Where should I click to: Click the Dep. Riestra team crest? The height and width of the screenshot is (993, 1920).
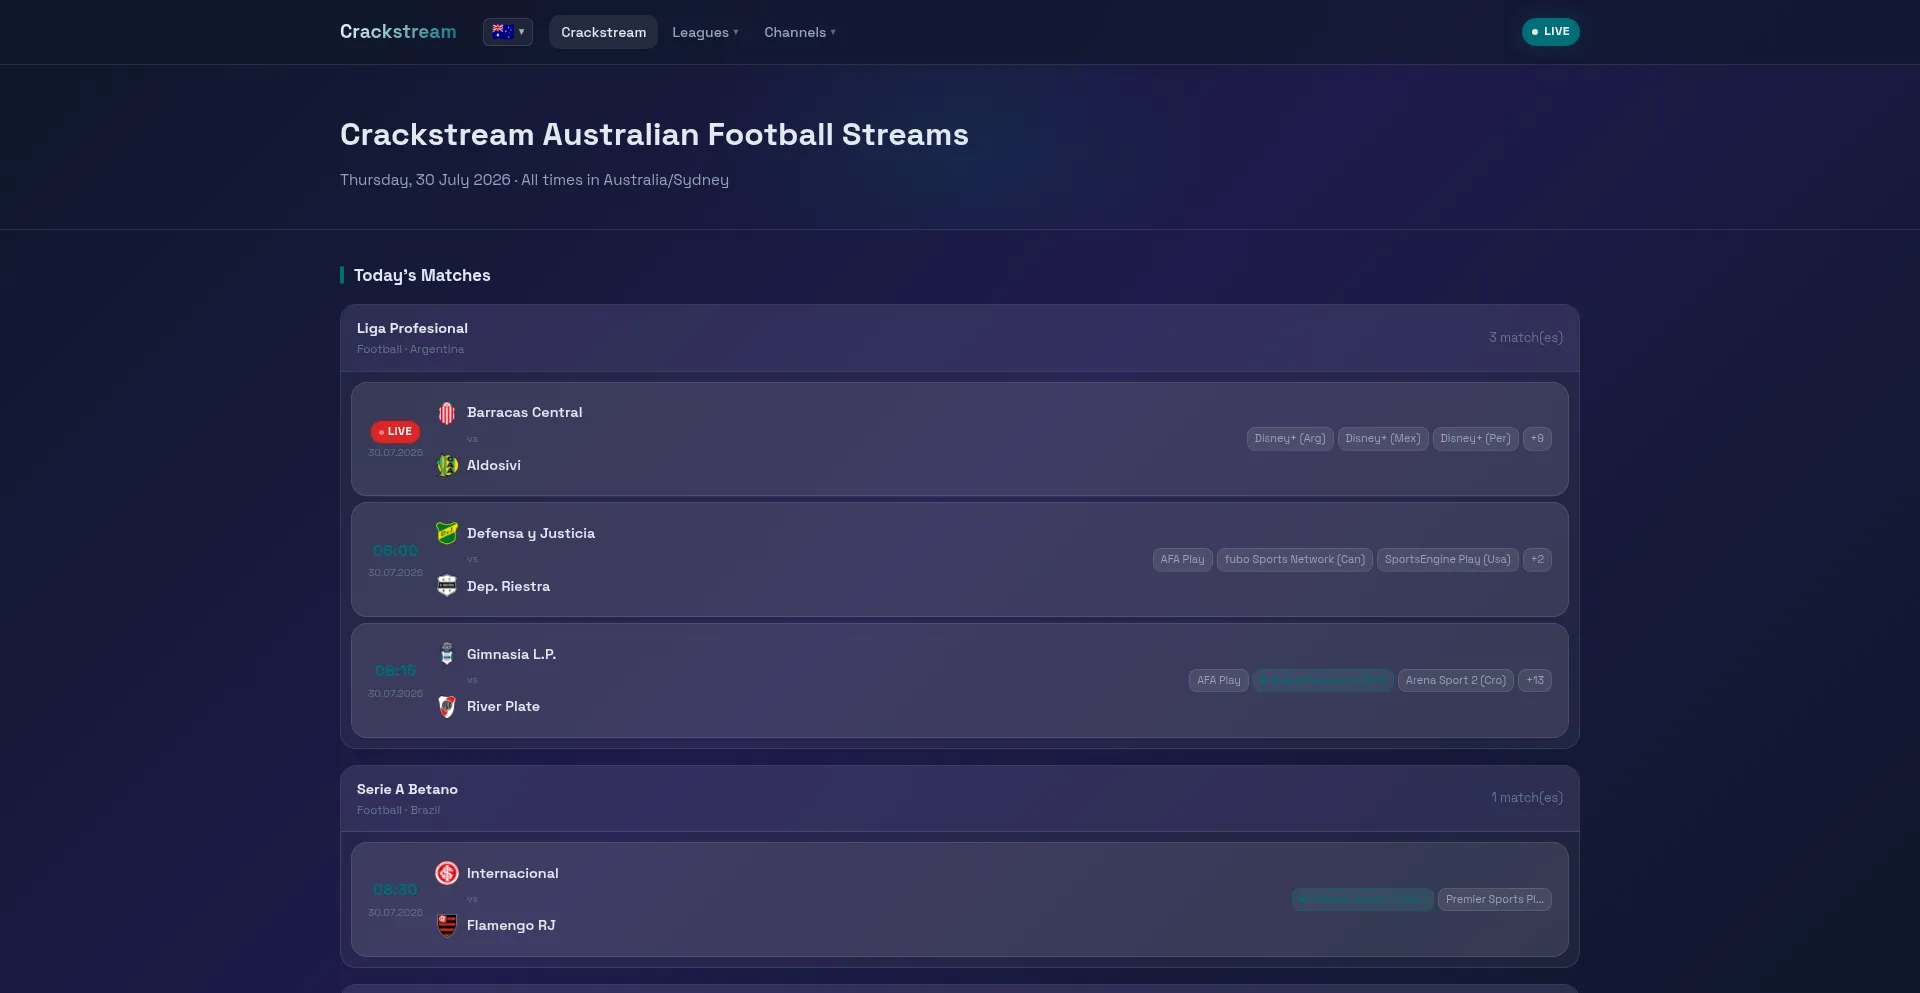click(x=447, y=586)
